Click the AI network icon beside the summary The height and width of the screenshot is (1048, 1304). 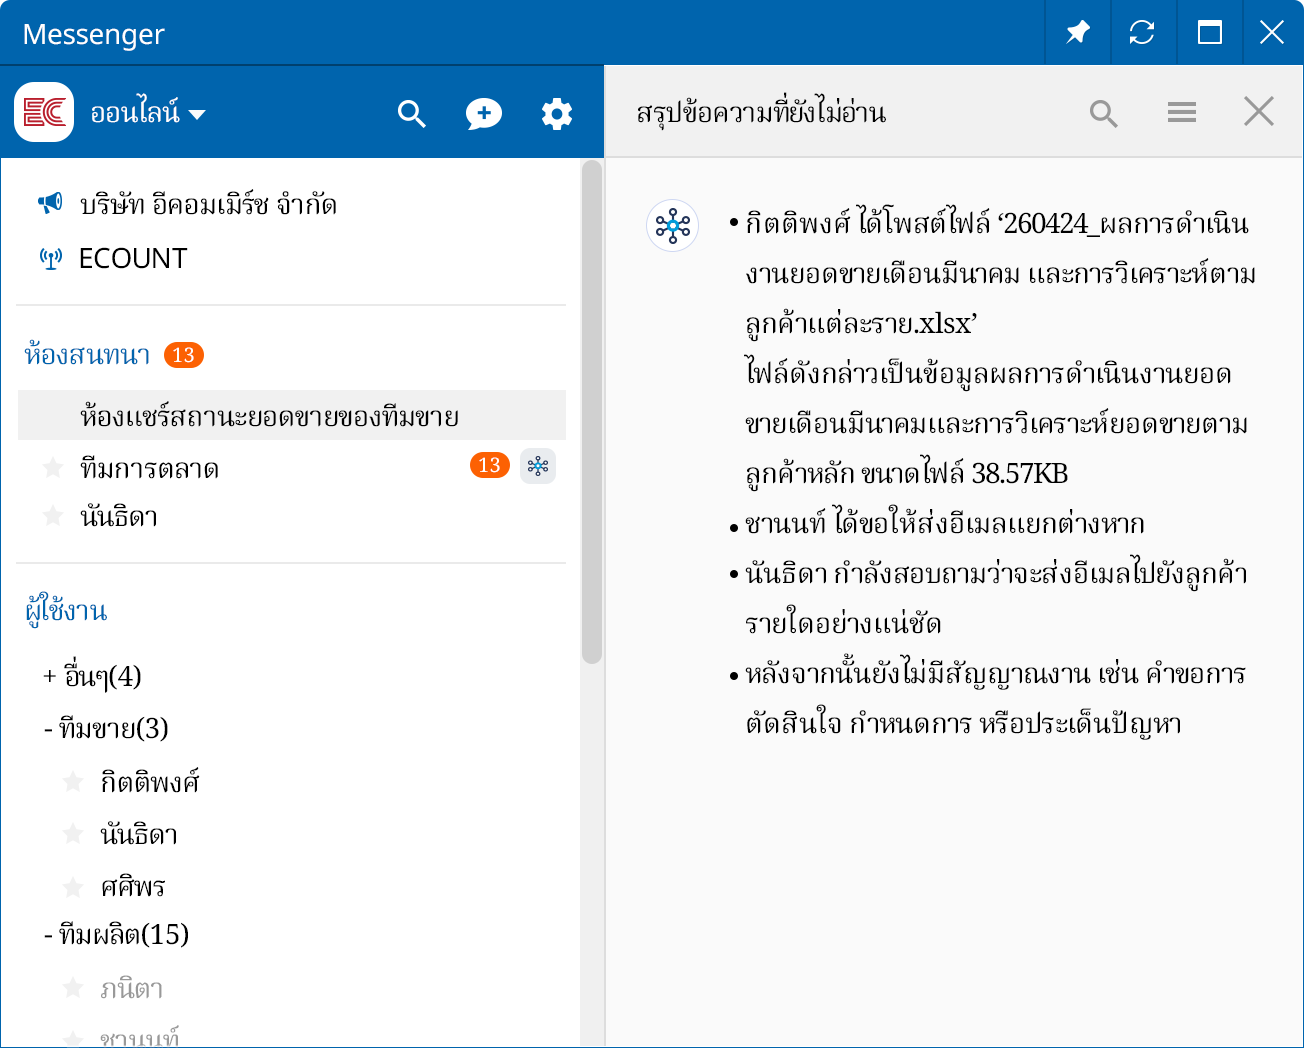[x=673, y=225]
